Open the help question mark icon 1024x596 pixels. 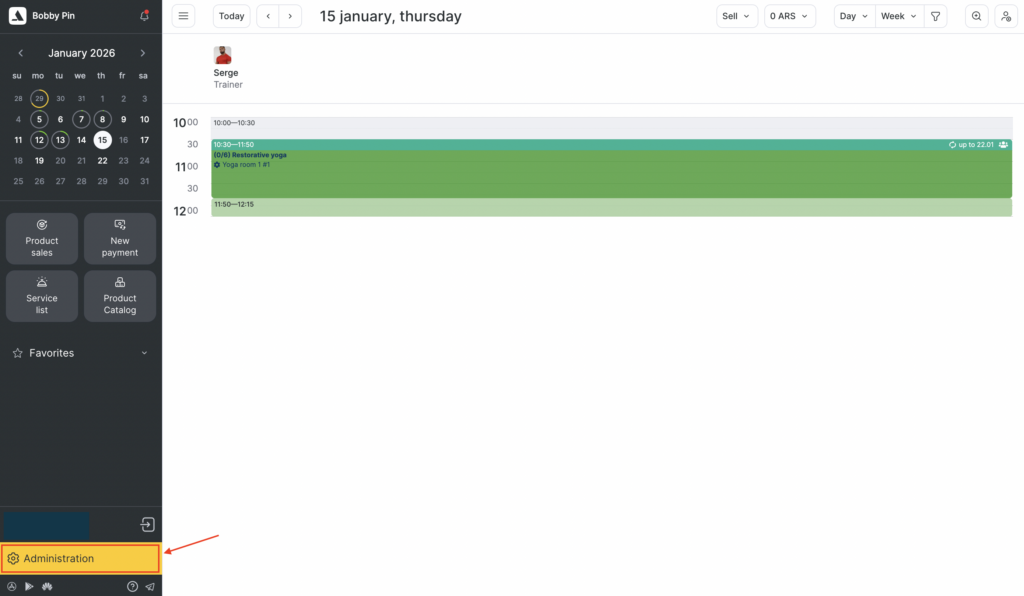[132, 587]
